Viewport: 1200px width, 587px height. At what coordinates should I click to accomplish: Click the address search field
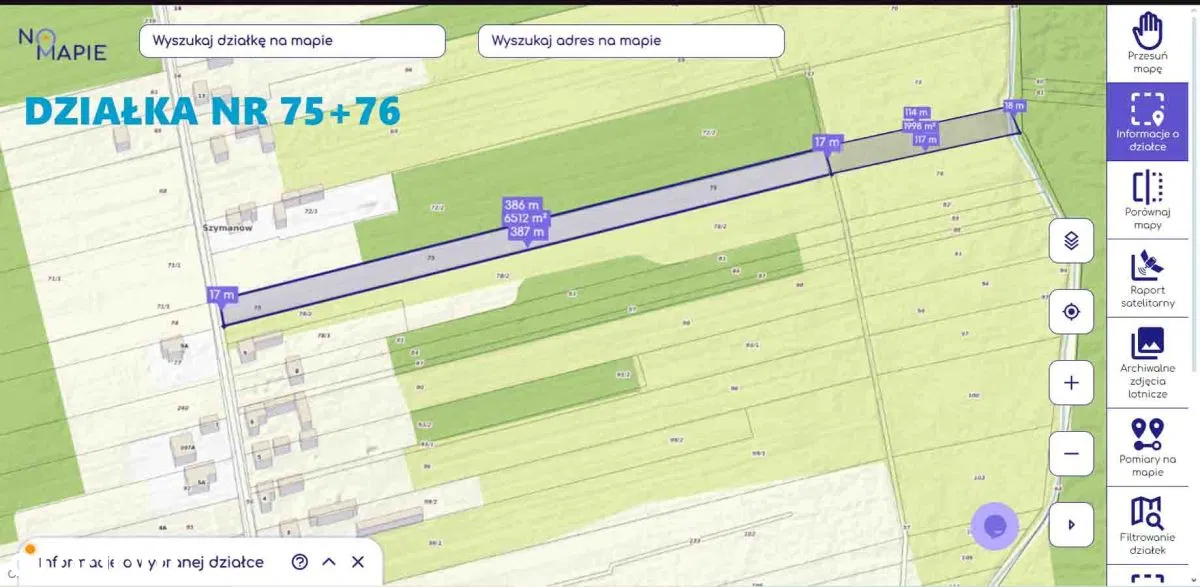[631, 41]
